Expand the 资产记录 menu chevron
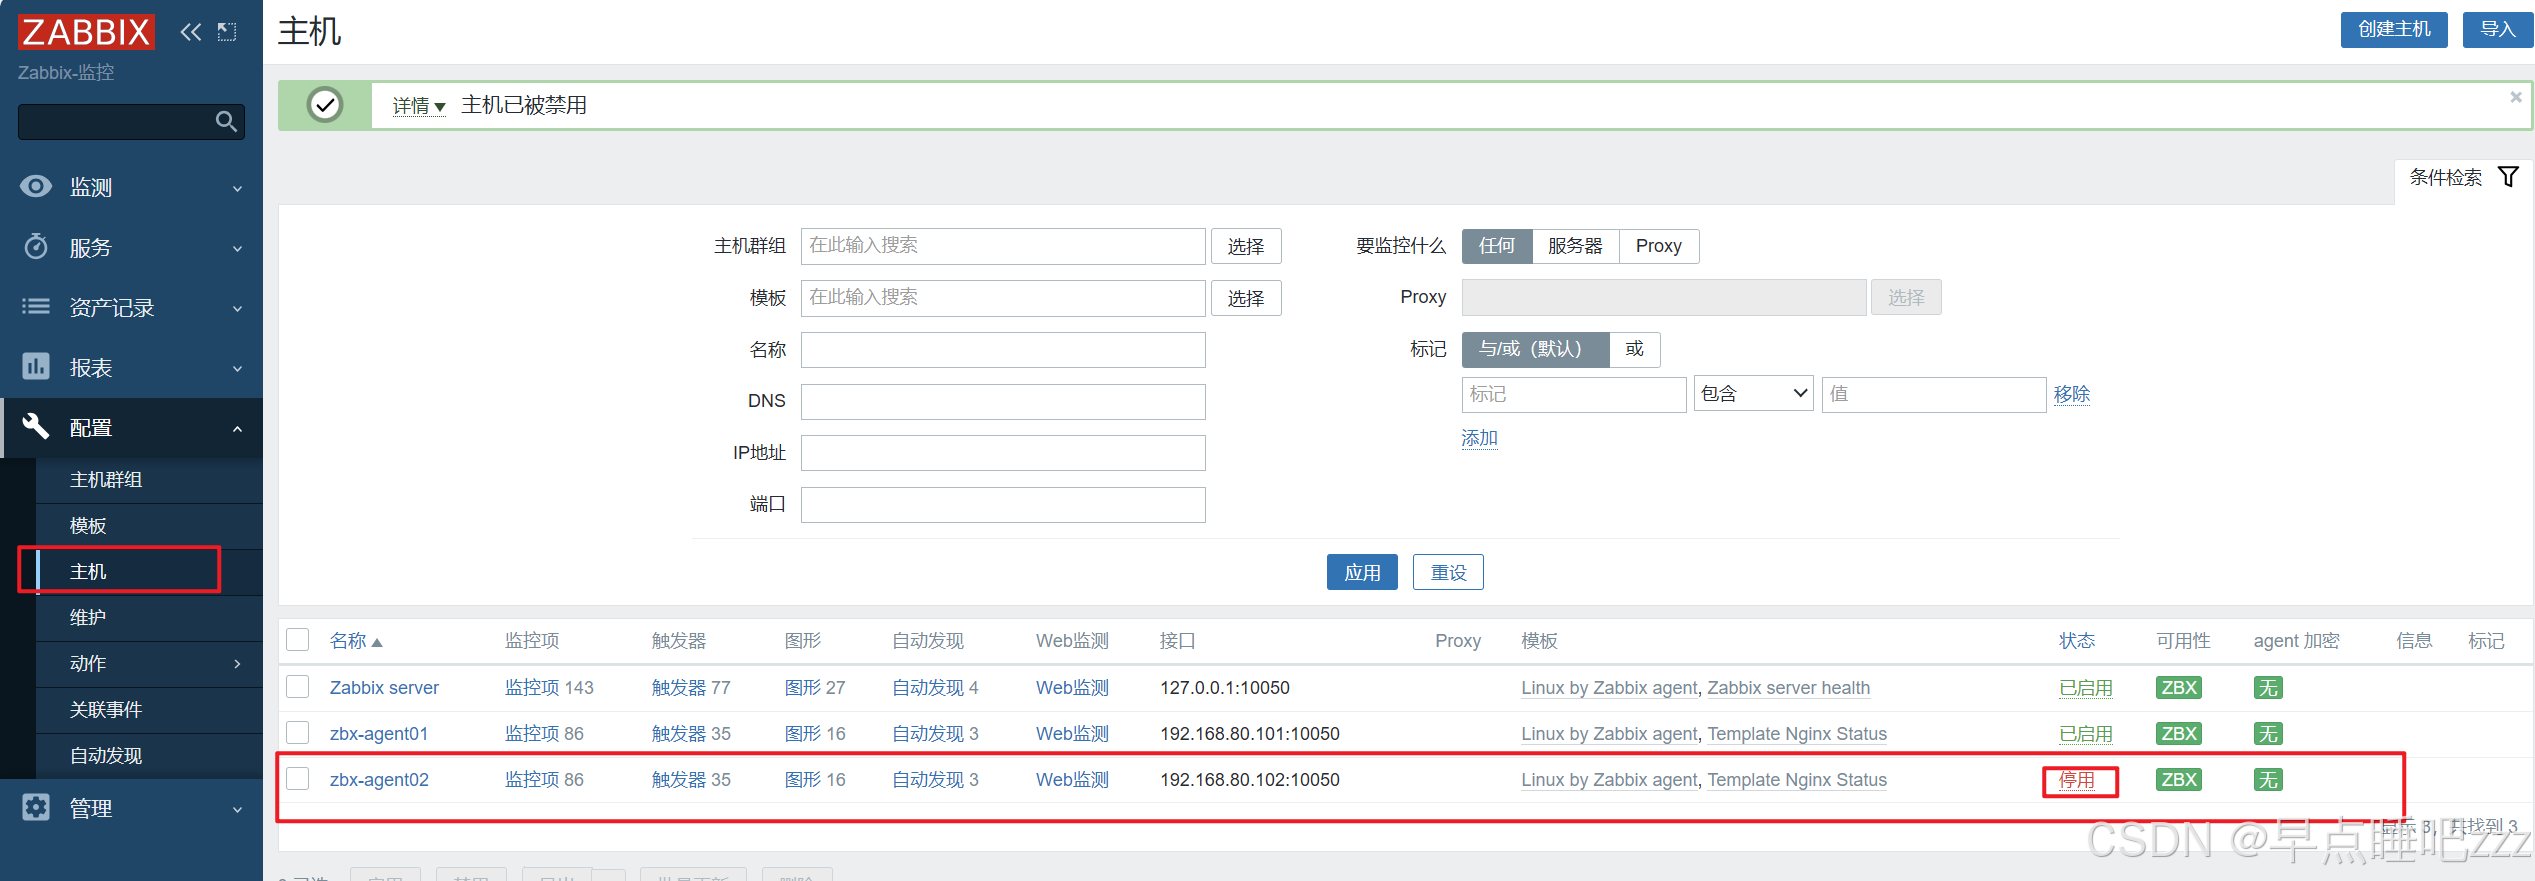 (237, 308)
